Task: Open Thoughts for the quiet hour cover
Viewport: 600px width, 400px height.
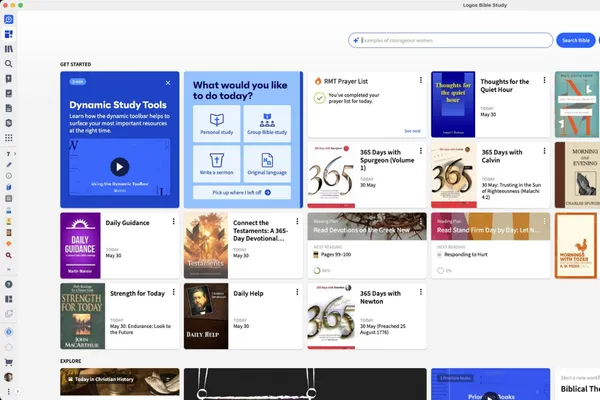Action: [453, 104]
